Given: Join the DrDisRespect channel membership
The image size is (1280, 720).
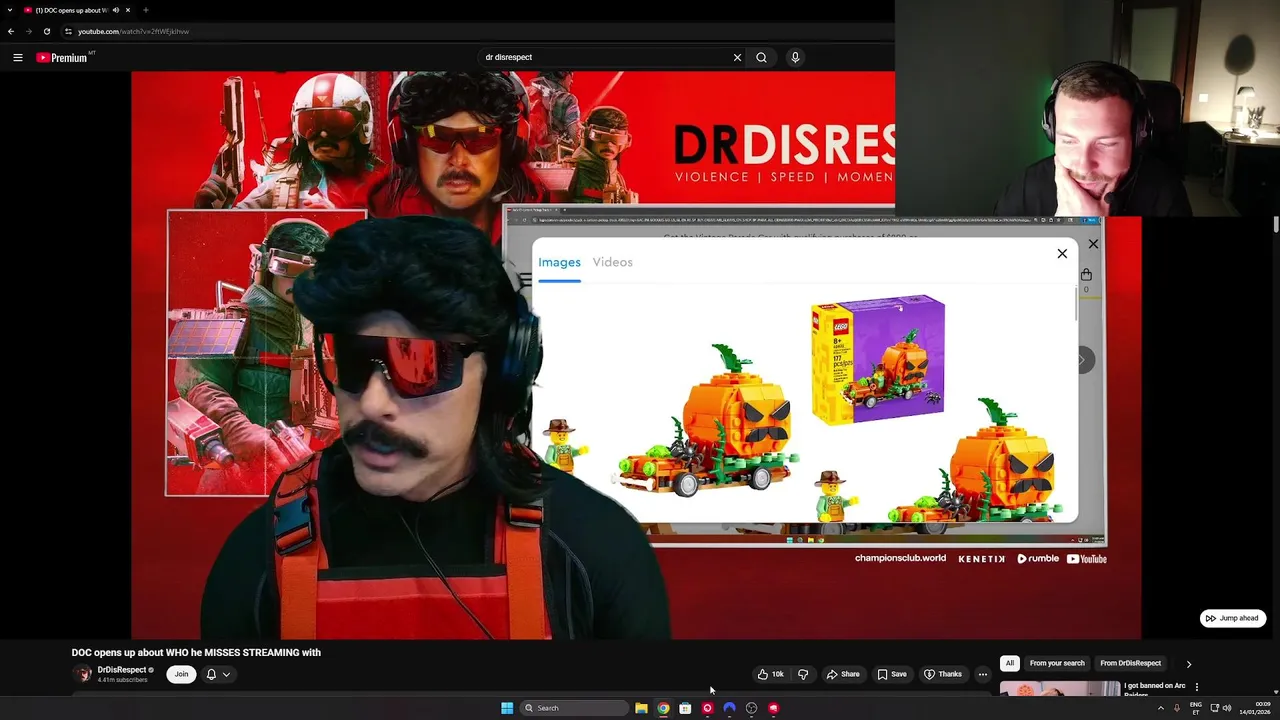Looking at the screenshot, I should click(x=181, y=674).
